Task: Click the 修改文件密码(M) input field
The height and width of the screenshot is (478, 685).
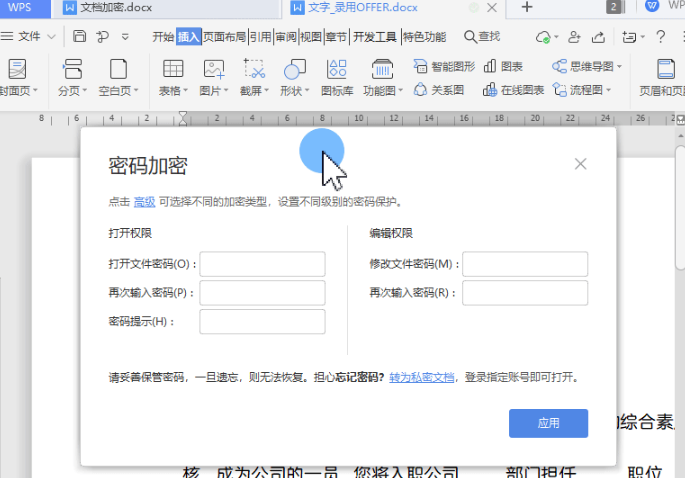Action: 525,264
